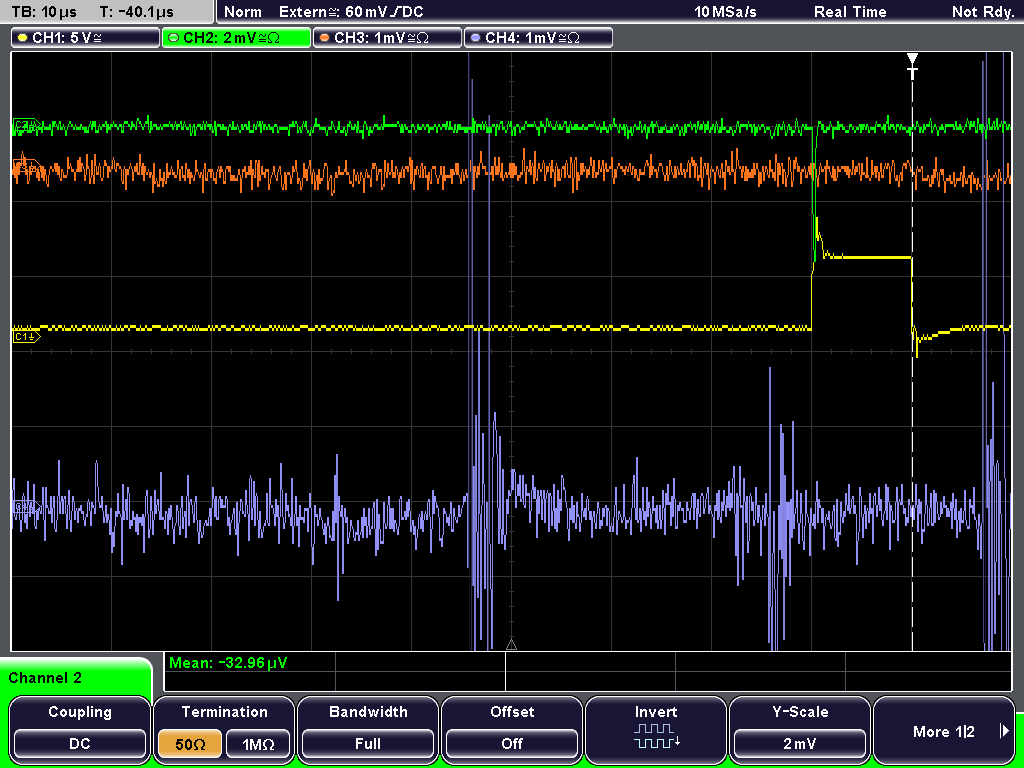Click the Mean: -32.96 µV measurement
This screenshot has height=768, width=1024.
(x=228, y=663)
